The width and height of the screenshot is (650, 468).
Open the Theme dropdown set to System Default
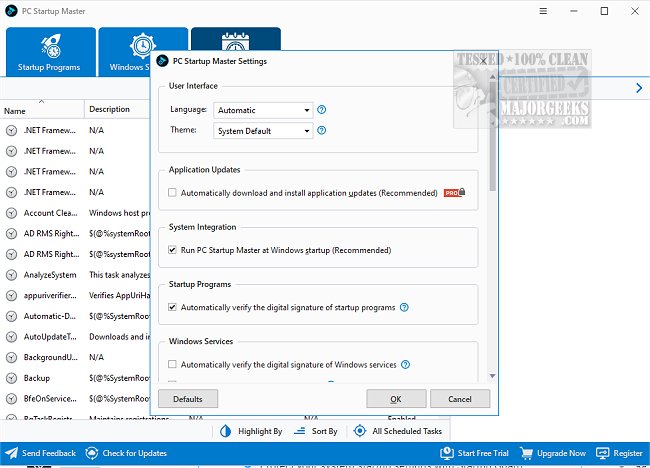pos(263,131)
